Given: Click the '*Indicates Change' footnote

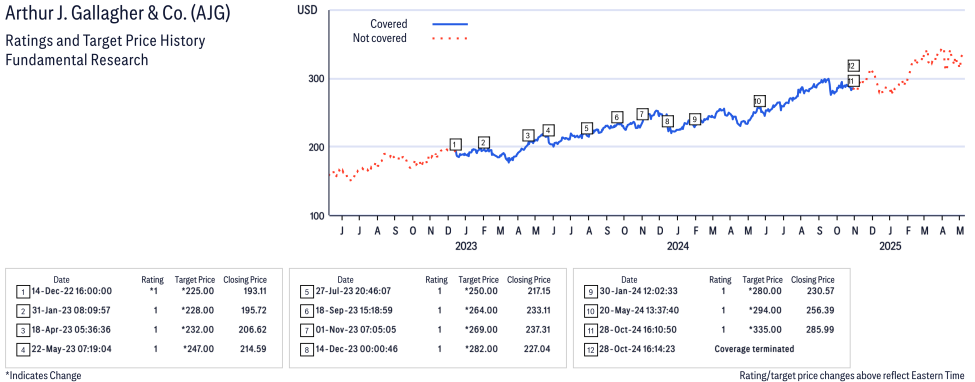Looking at the screenshot, I should click(44, 375).
